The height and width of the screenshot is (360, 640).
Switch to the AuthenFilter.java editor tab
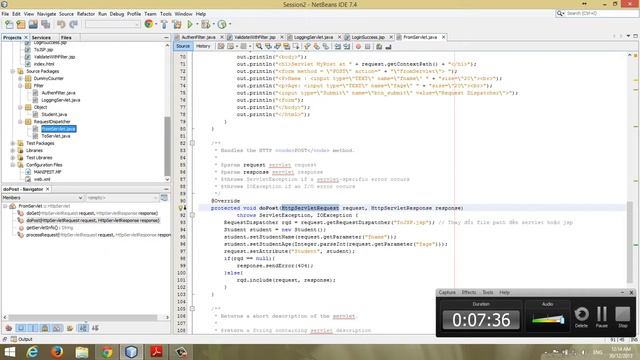pyautogui.click(x=198, y=37)
